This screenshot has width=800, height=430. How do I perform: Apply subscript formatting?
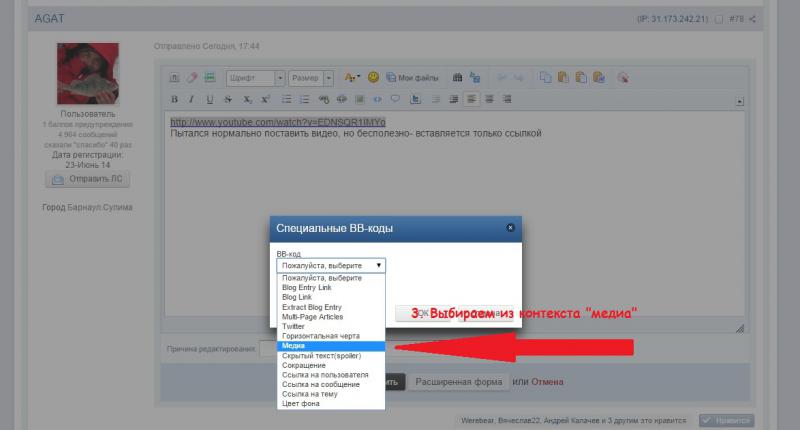[x=247, y=99]
